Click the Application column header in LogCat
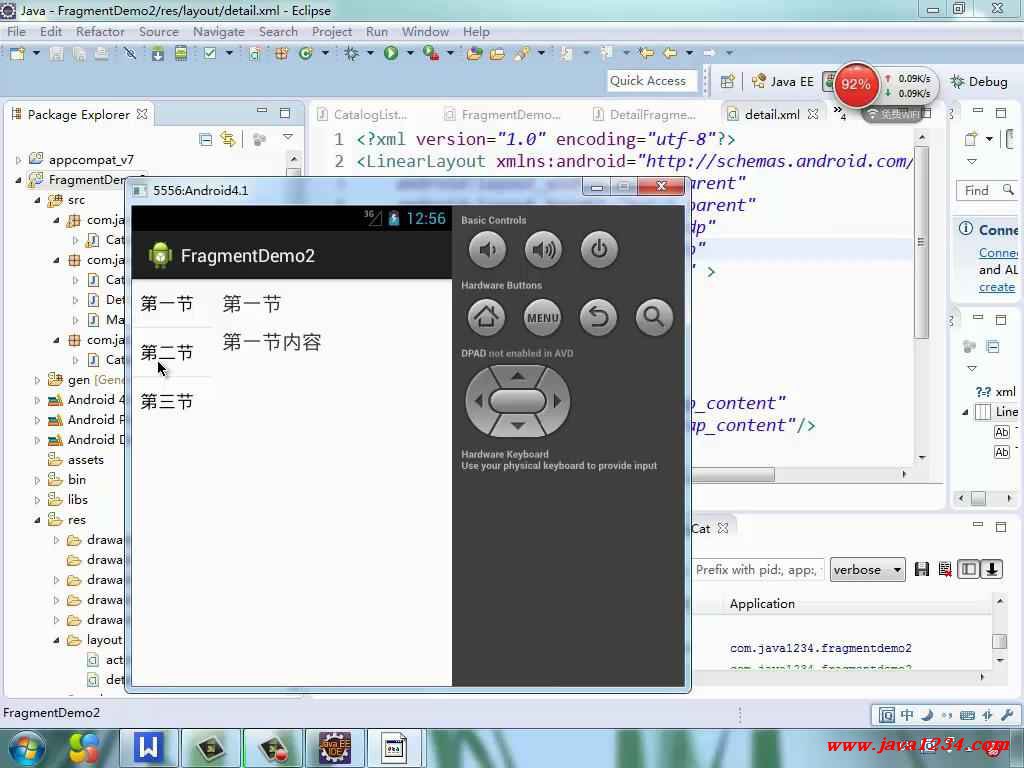1024x768 pixels. click(x=762, y=603)
